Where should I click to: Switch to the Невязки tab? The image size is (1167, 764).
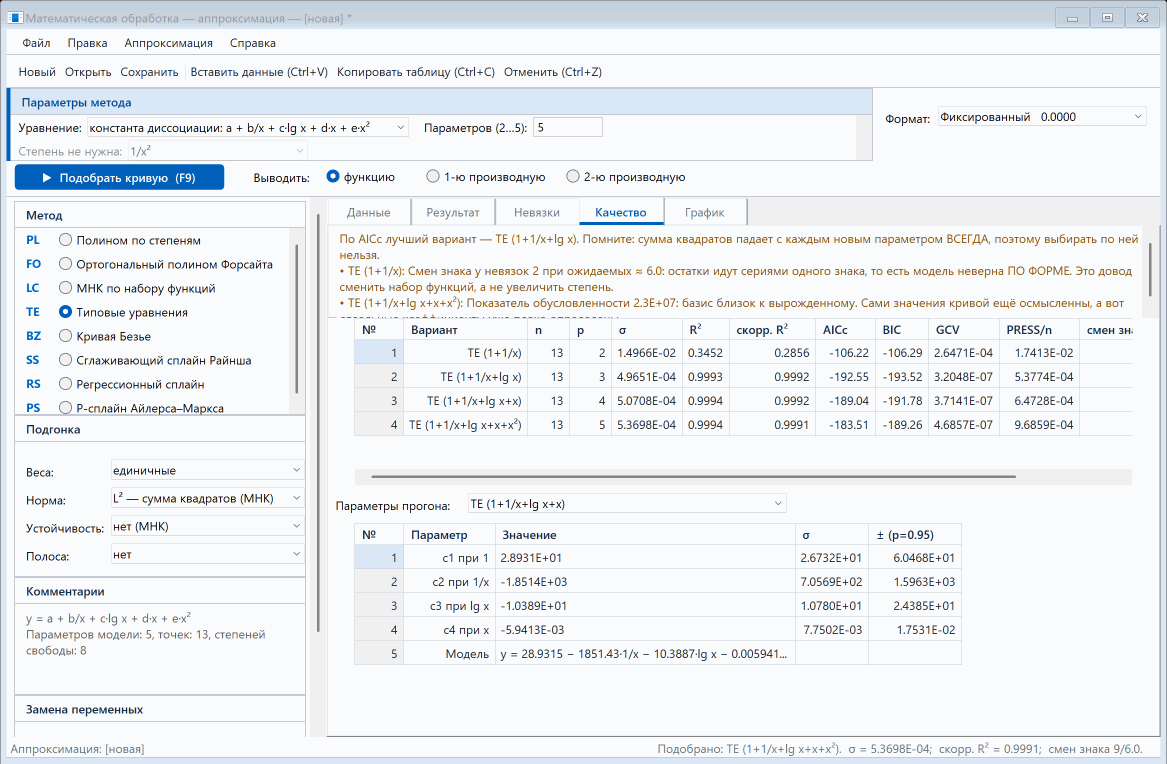click(537, 213)
